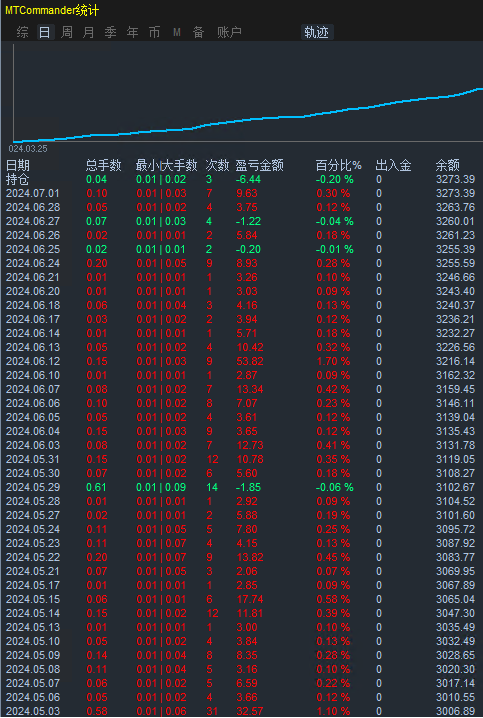483x718 pixels.
Task: Select the 日 daily tab
Action: tap(44, 32)
